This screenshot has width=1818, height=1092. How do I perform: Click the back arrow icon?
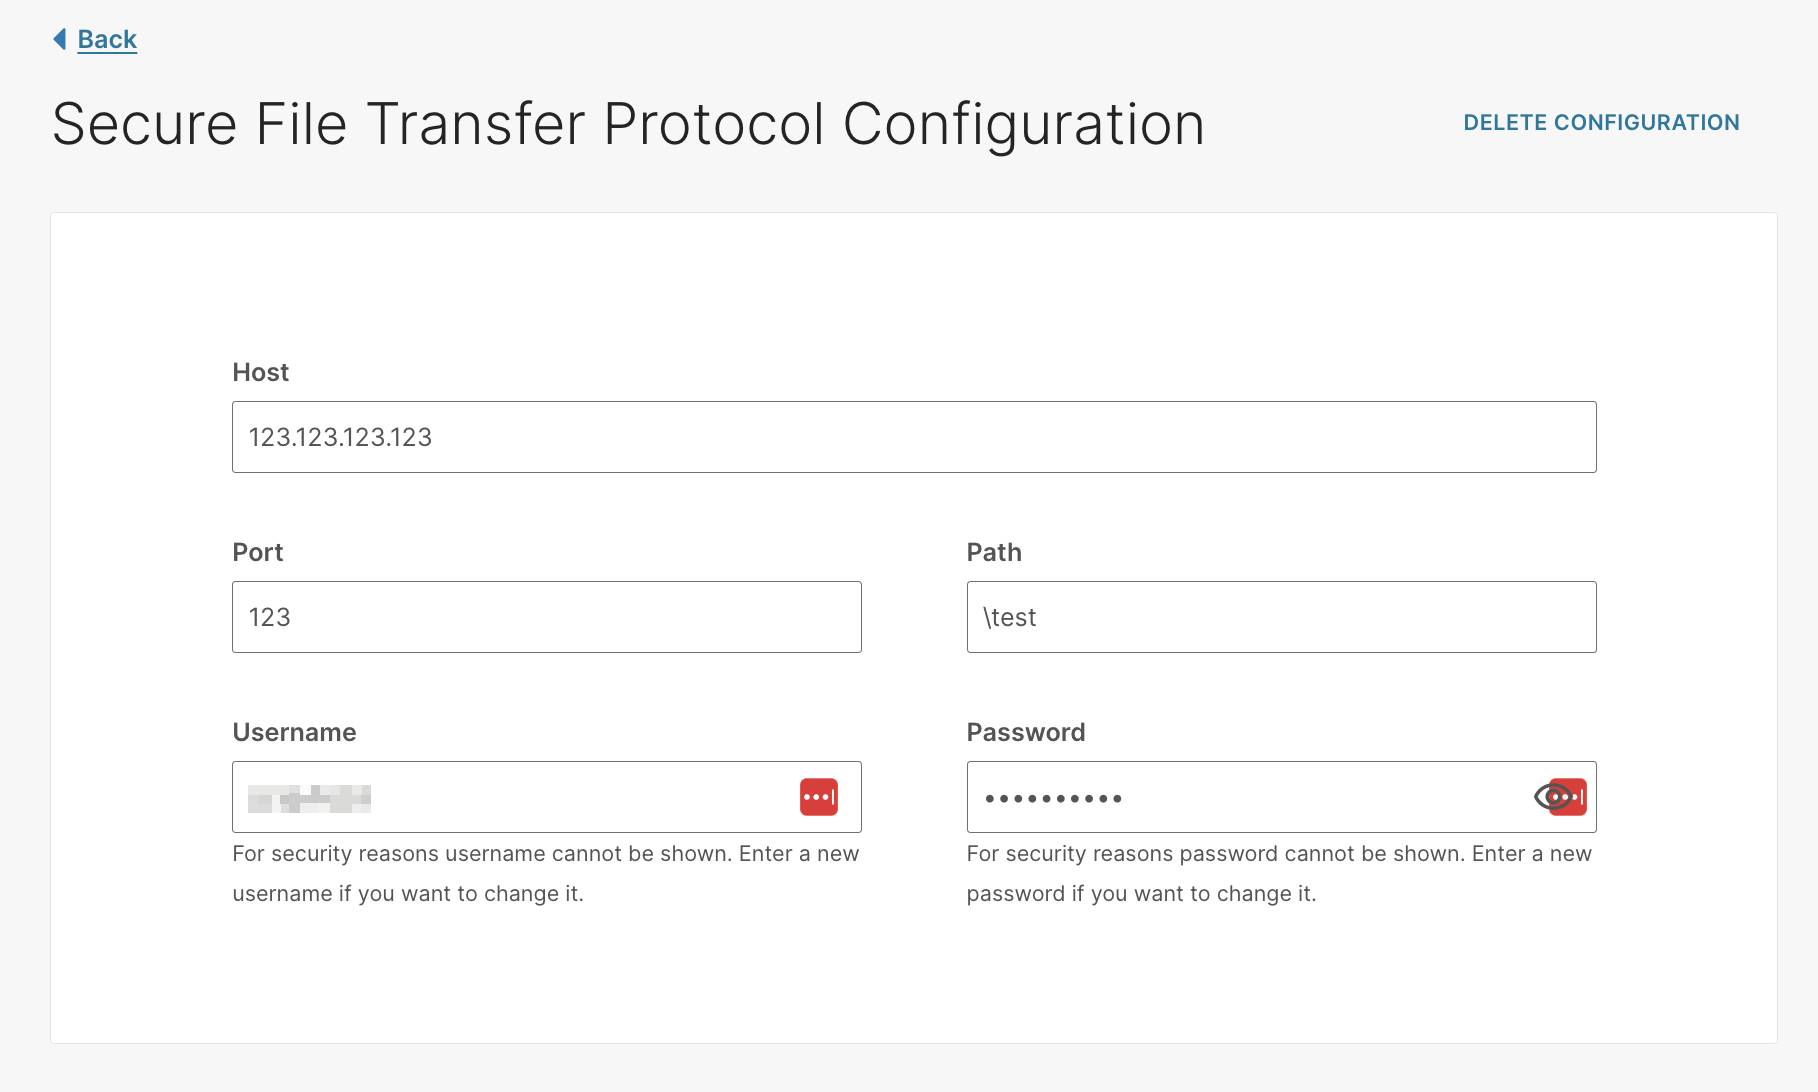pos(60,39)
